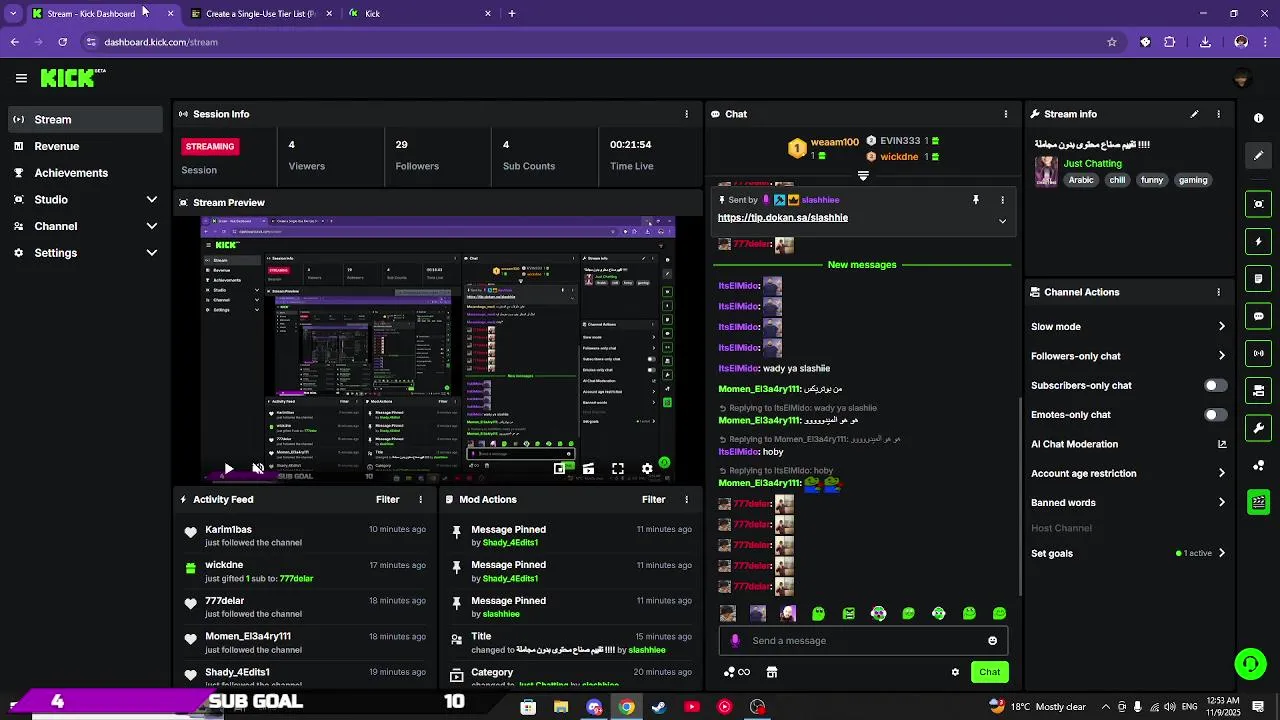The width and height of the screenshot is (1280, 720).
Task: Open Mod Actions three-dot menu
Action: 686,499
